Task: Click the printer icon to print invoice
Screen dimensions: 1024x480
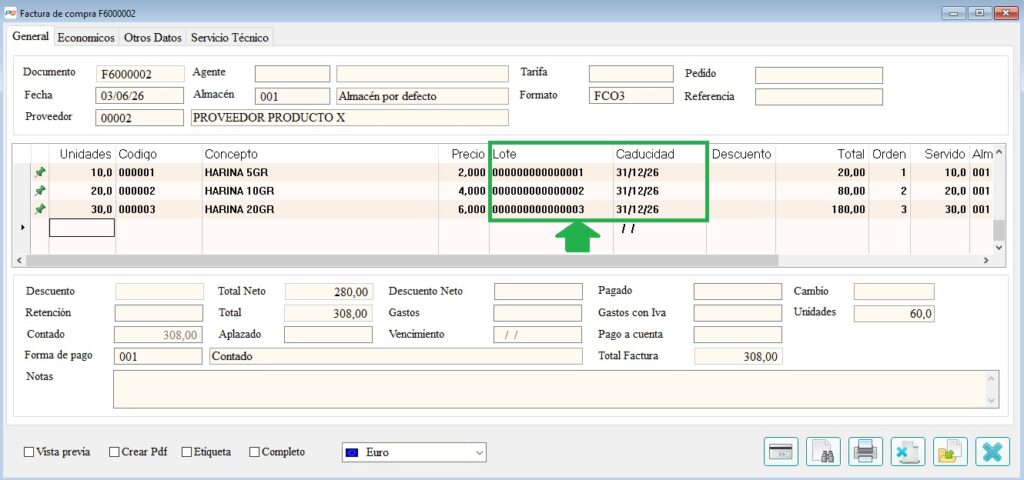Action: pos(866,451)
